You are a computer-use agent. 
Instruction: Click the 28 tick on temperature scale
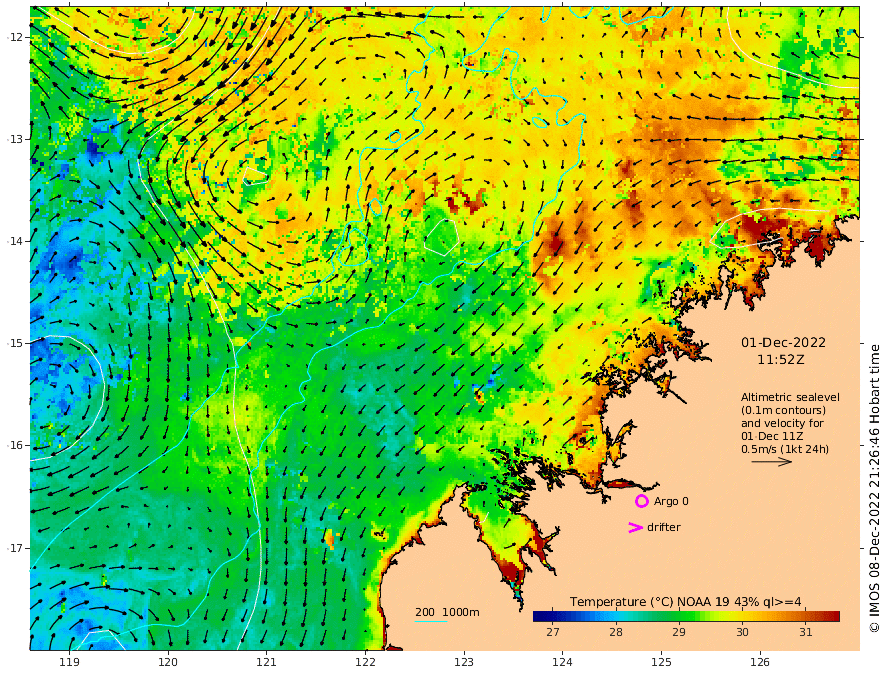[616, 632]
